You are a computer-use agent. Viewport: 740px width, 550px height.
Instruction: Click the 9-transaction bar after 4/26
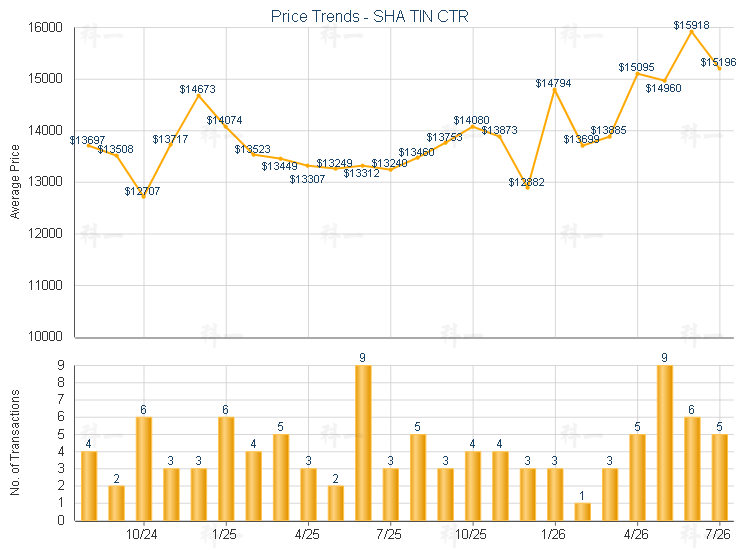coord(664,443)
